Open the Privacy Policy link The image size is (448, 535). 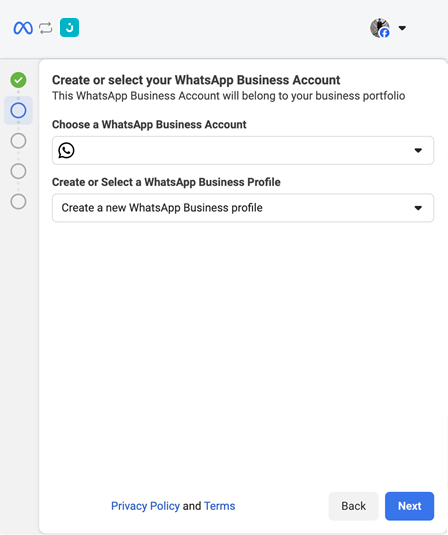[x=145, y=506]
